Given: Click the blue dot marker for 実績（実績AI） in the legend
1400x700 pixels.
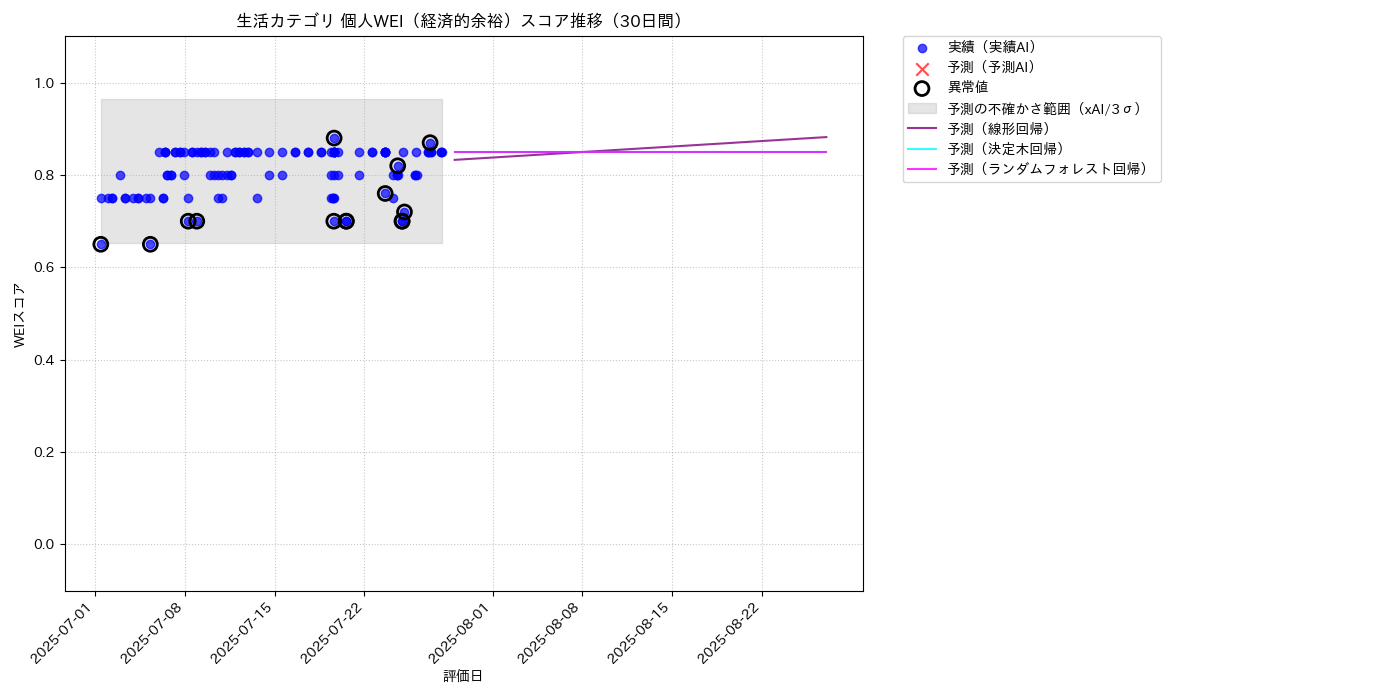Looking at the screenshot, I should 922,48.
